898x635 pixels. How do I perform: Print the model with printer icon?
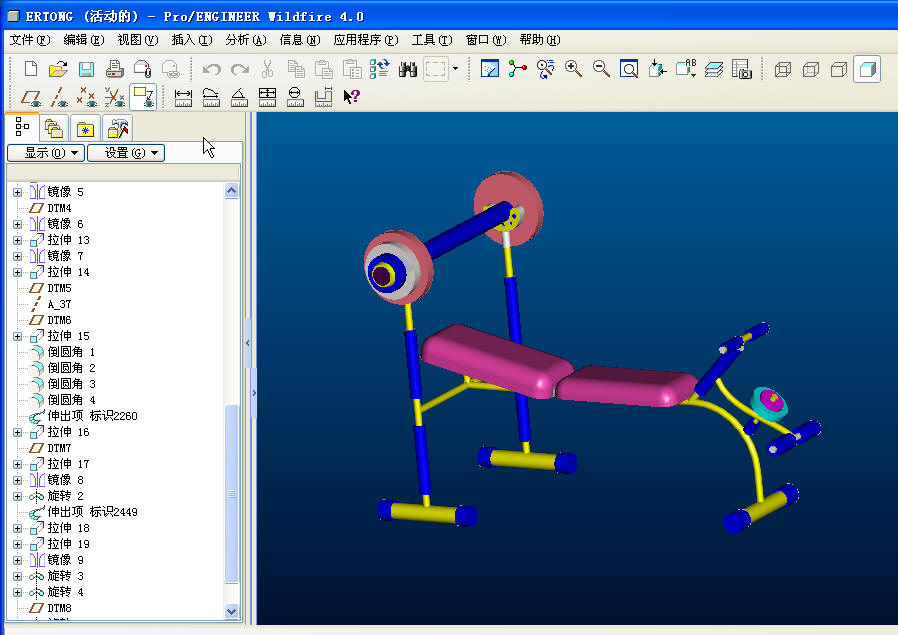point(115,69)
